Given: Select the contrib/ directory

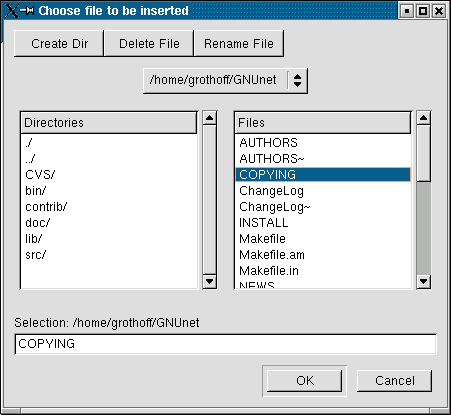Looking at the screenshot, I should [109, 207].
